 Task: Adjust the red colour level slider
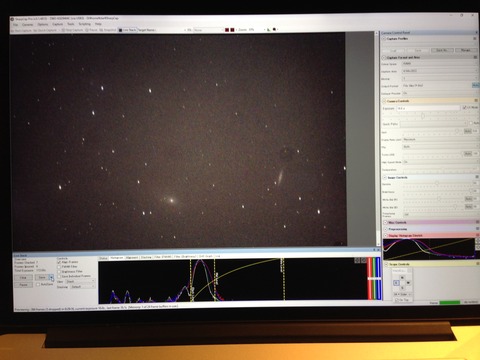click(x=370, y=279)
